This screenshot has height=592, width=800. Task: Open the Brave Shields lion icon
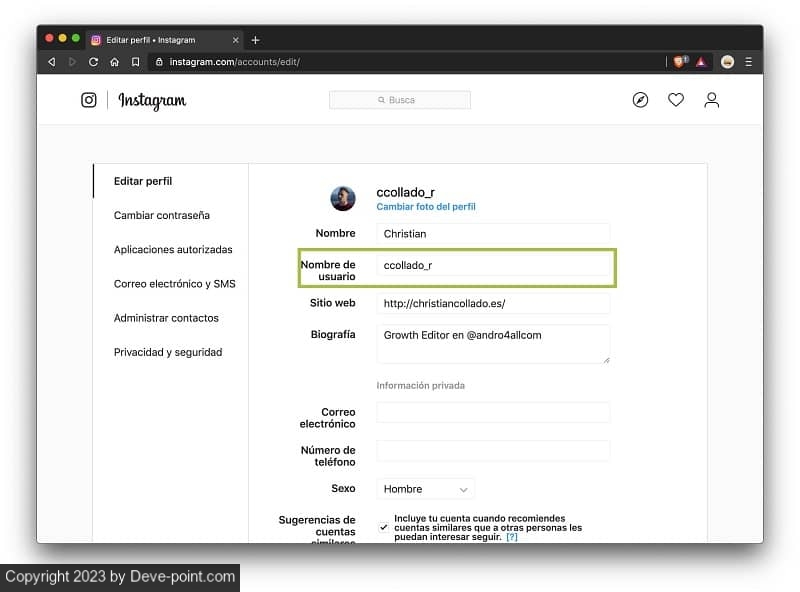(680, 61)
